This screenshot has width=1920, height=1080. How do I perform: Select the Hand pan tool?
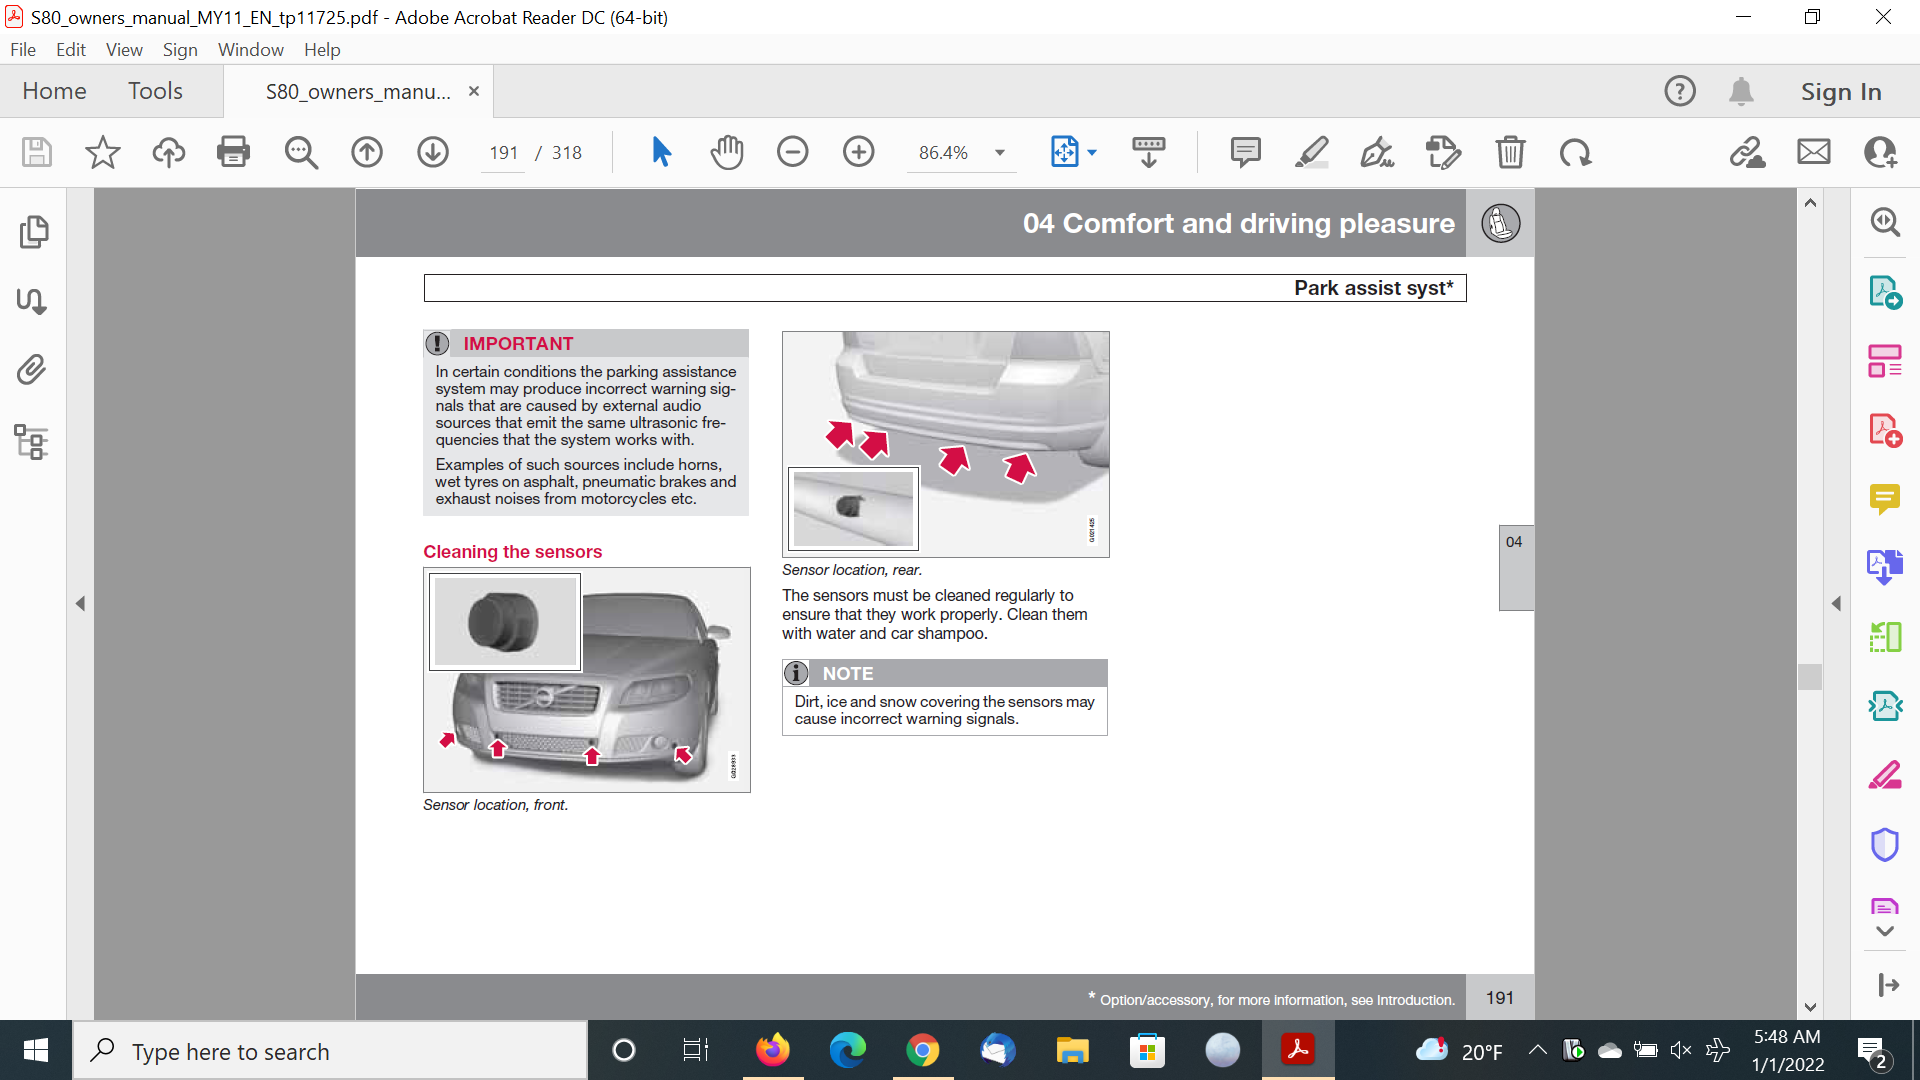coord(727,152)
